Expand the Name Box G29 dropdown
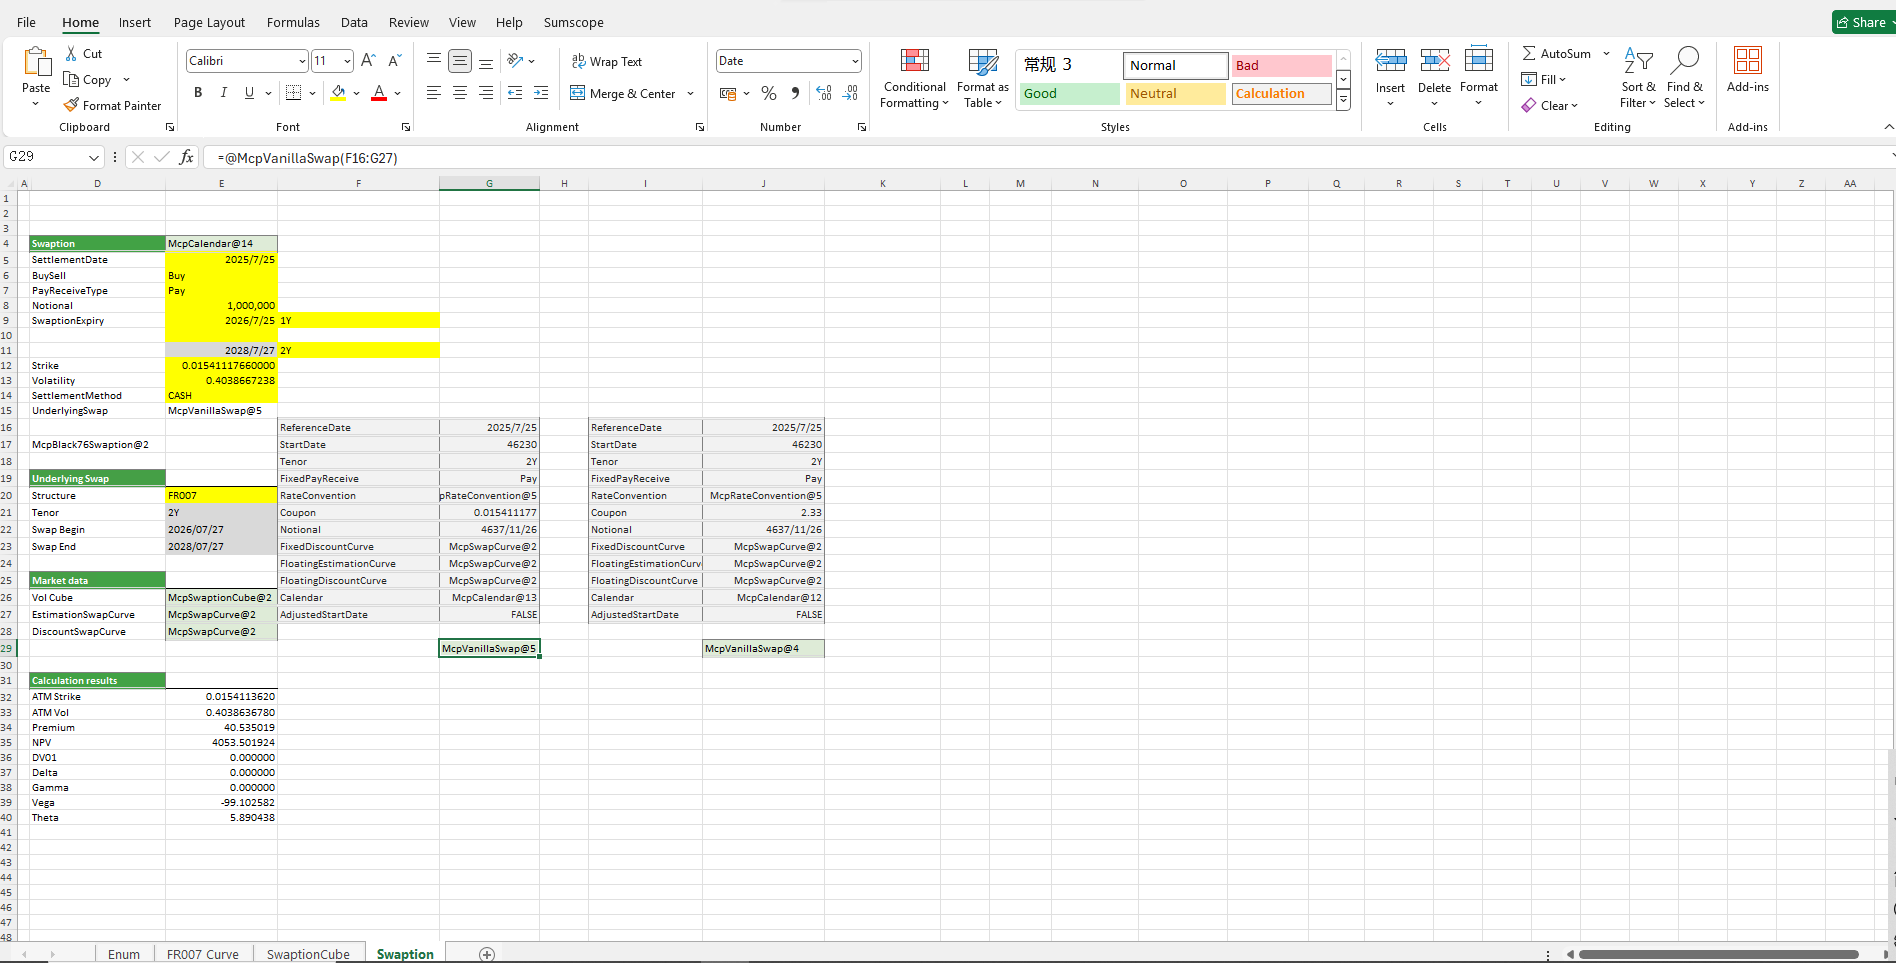 (x=94, y=157)
